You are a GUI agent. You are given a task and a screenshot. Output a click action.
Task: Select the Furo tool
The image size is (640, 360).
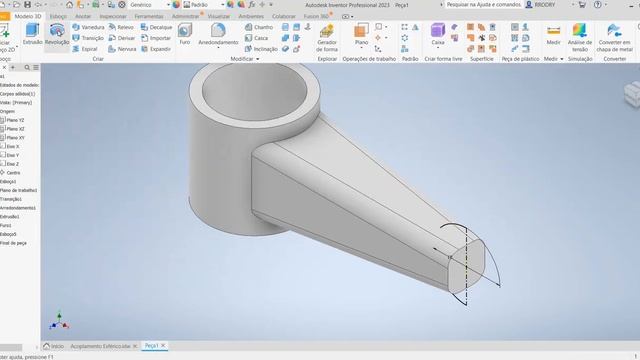[184, 34]
